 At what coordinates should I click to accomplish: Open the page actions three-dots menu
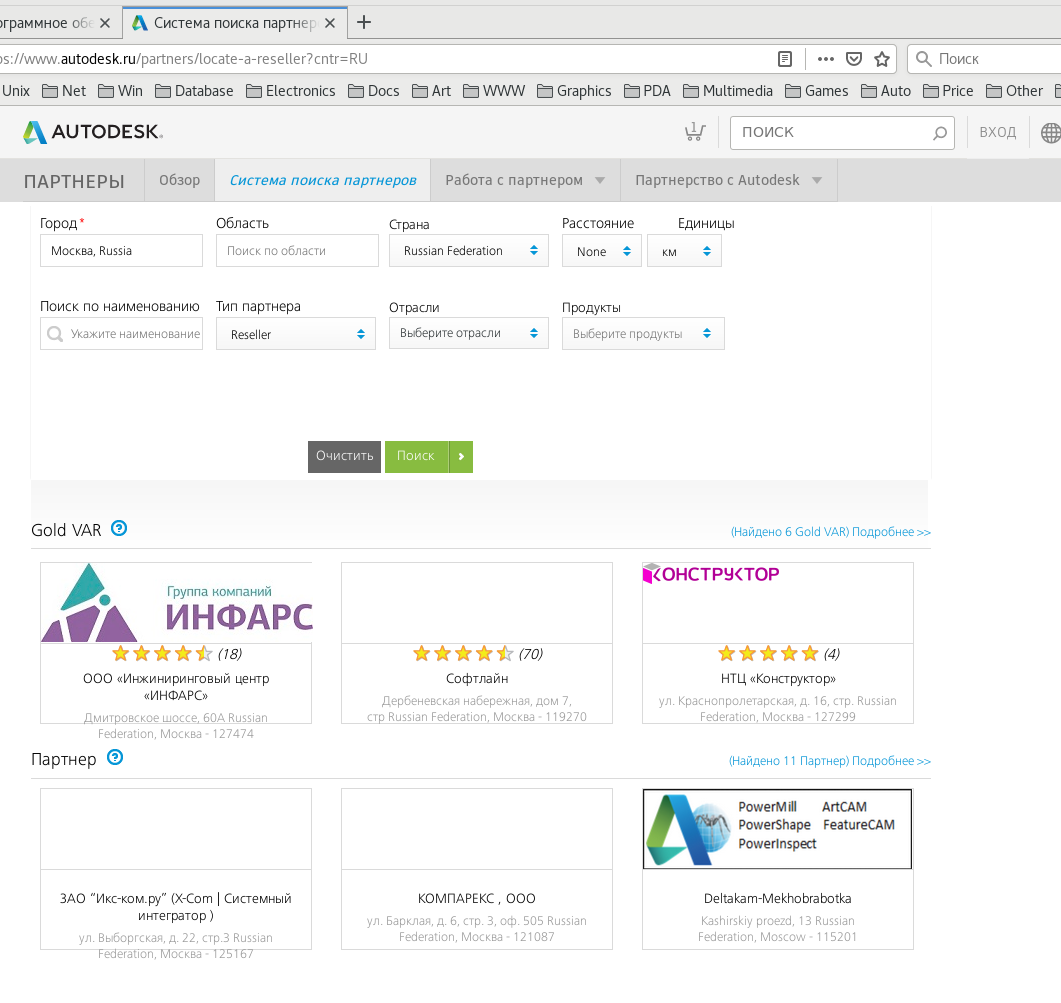pyautogui.click(x=826, y=59)
